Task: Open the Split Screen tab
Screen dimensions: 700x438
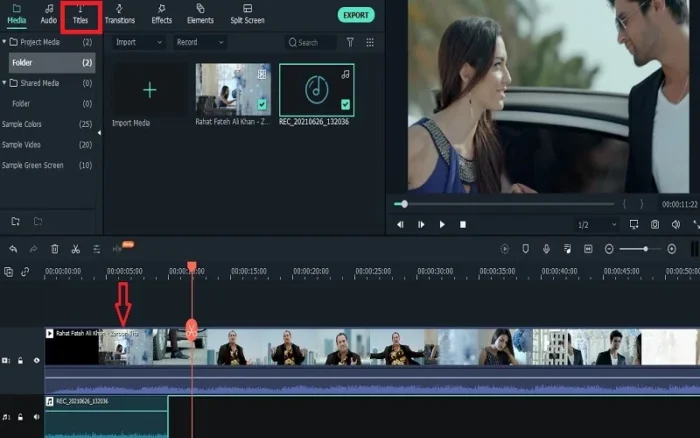Action: [x=247, y=14]
